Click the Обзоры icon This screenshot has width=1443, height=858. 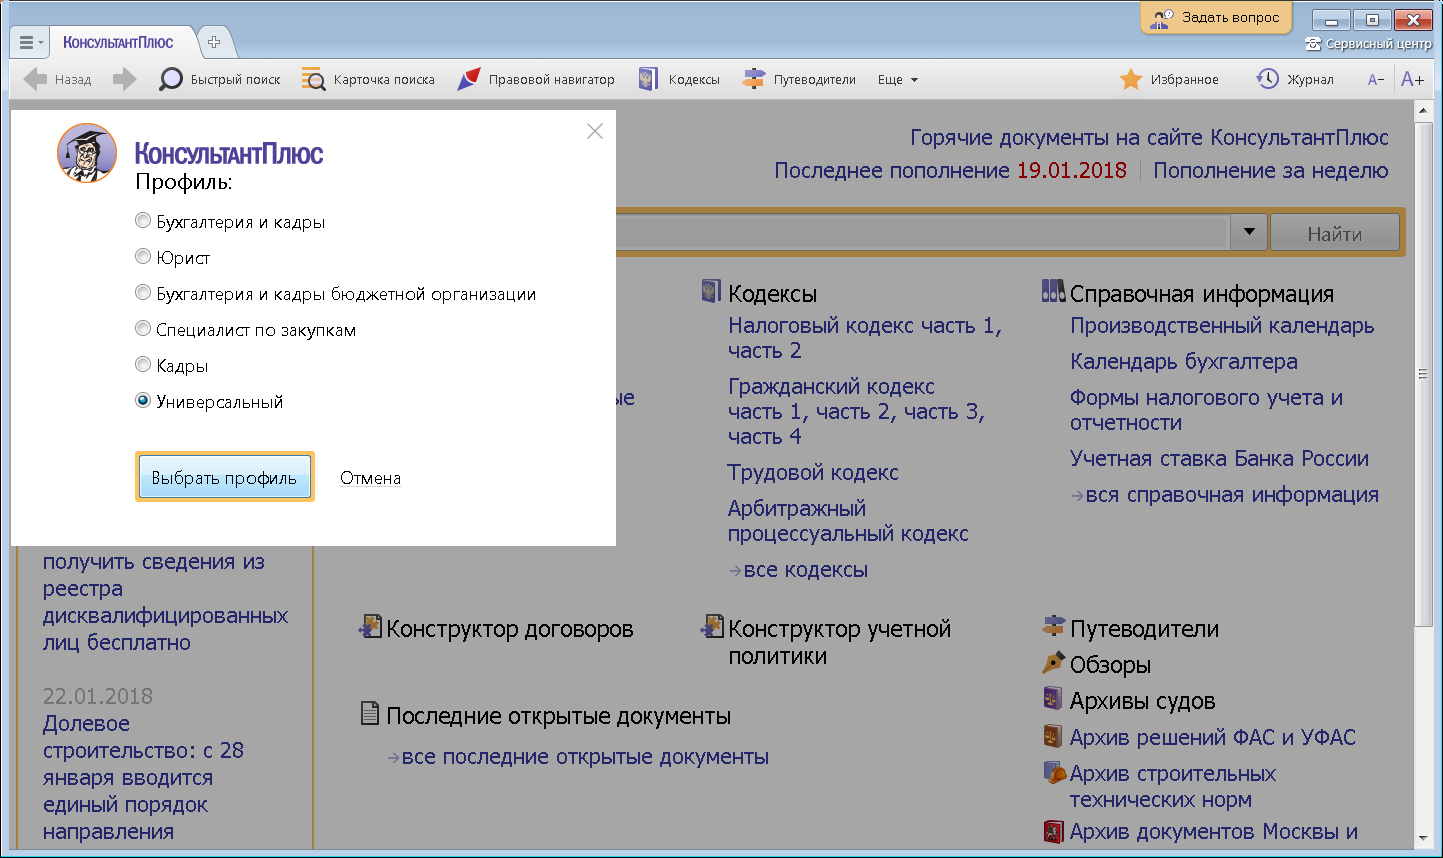(x=1053, y=663)
